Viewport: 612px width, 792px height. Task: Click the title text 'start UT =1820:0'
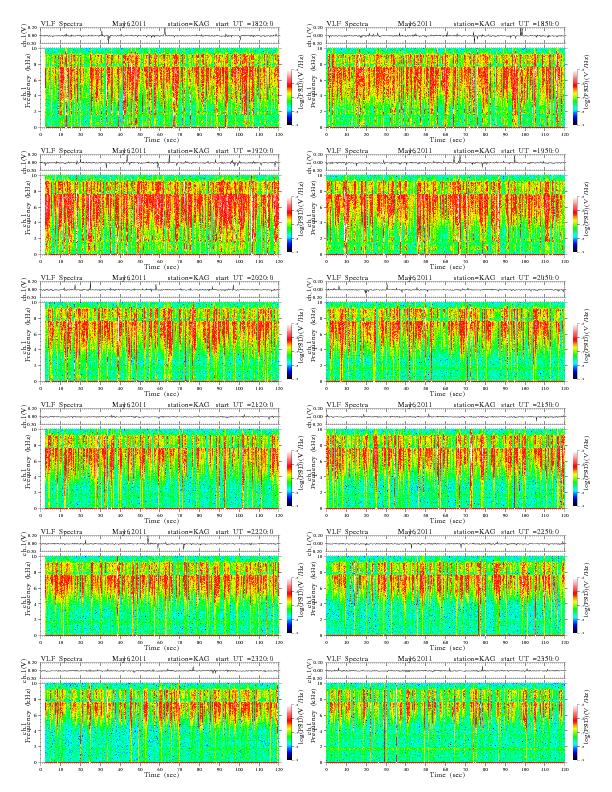244,23
